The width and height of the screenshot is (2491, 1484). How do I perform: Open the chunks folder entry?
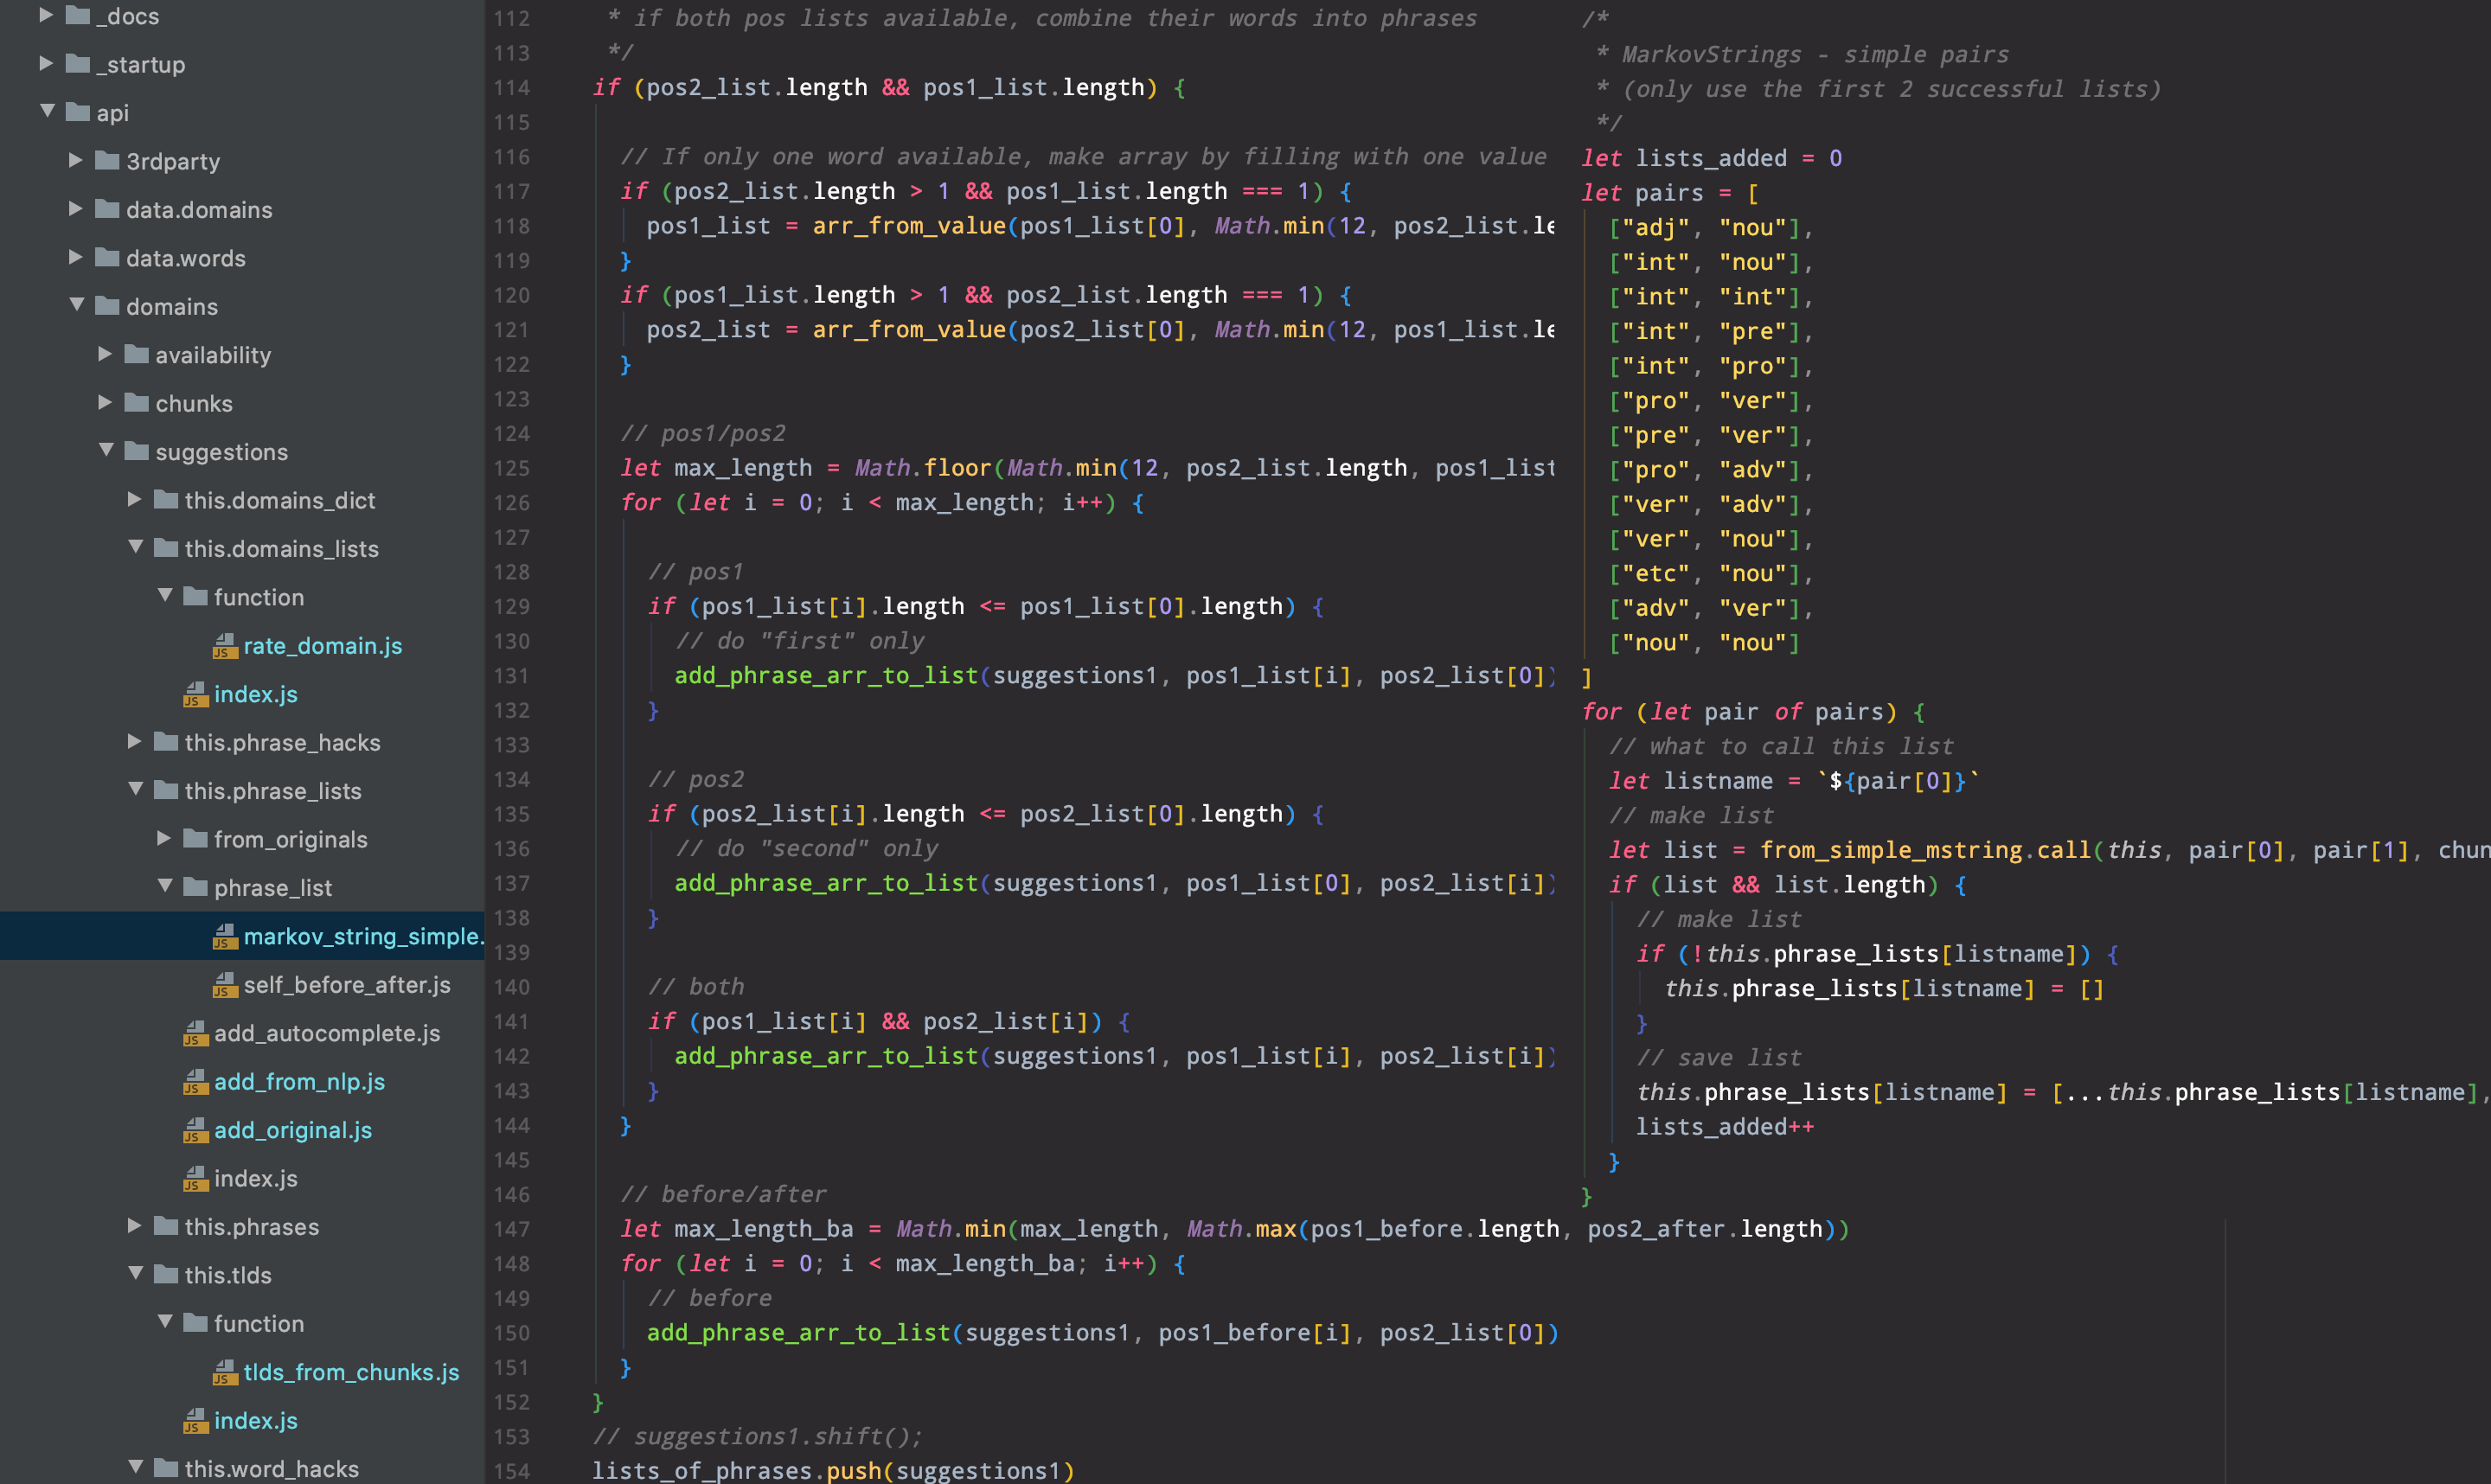click(x=194, y=403)
